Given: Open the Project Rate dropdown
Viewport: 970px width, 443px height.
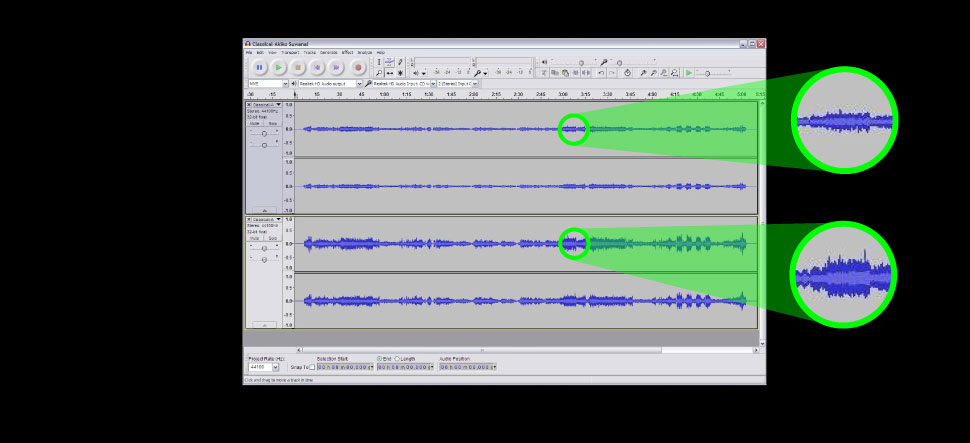Looking at the screenshot, I should click(x=275, y=367).
